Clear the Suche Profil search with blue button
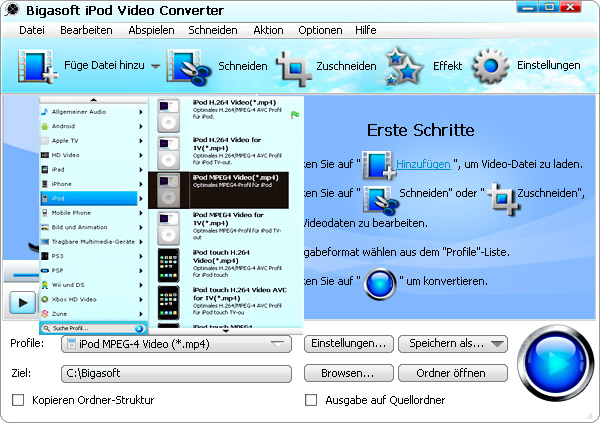600x423 pixels. point(139,328)
